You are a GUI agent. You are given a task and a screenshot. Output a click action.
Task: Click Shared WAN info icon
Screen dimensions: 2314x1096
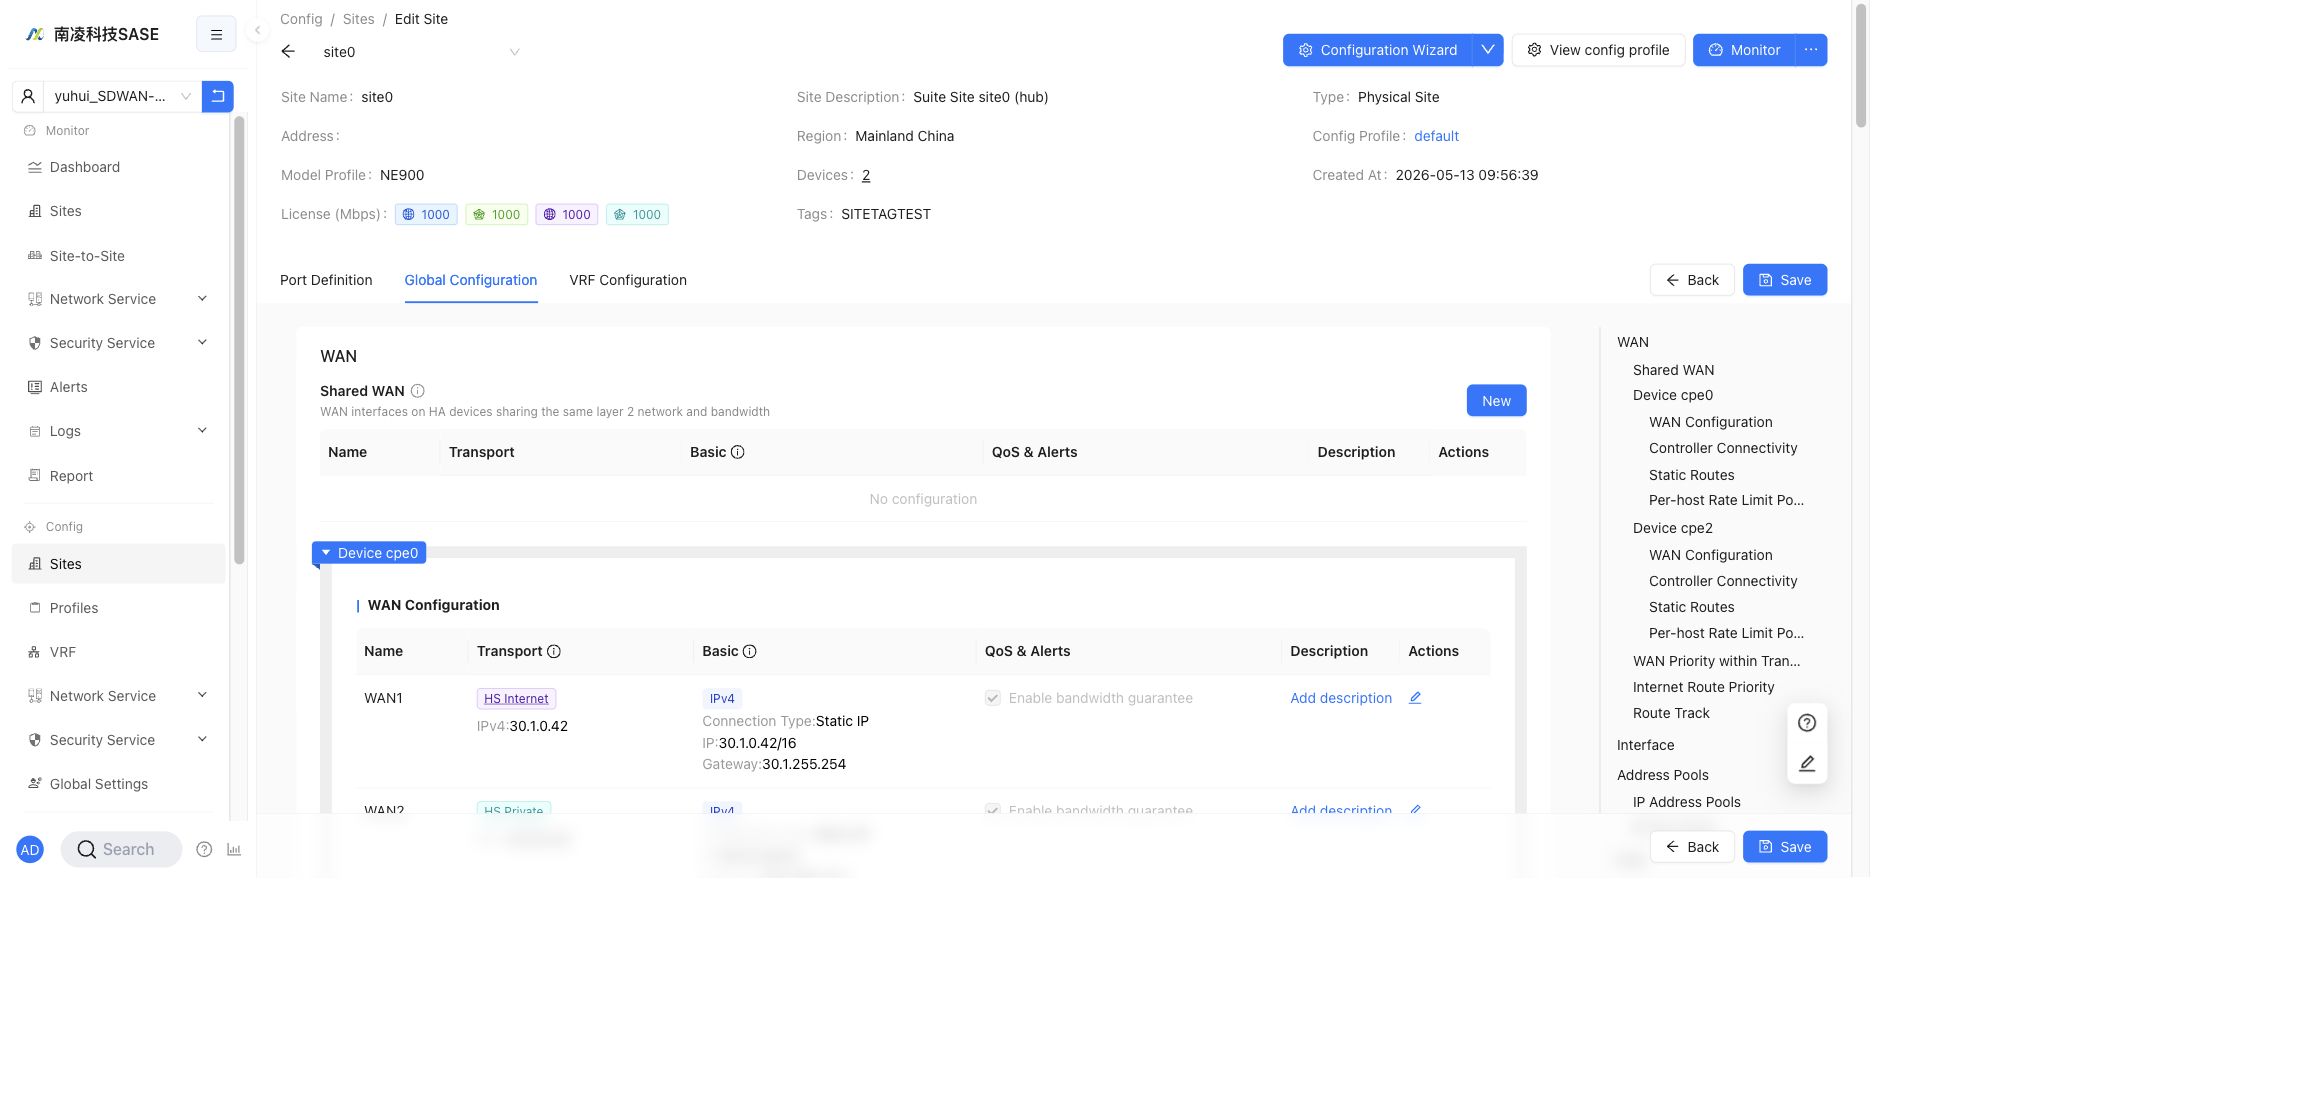tap(418, 391)
